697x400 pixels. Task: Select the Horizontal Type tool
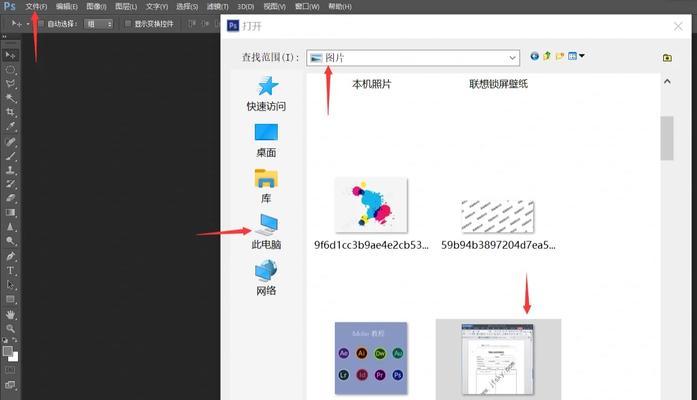tap(10, 271)
